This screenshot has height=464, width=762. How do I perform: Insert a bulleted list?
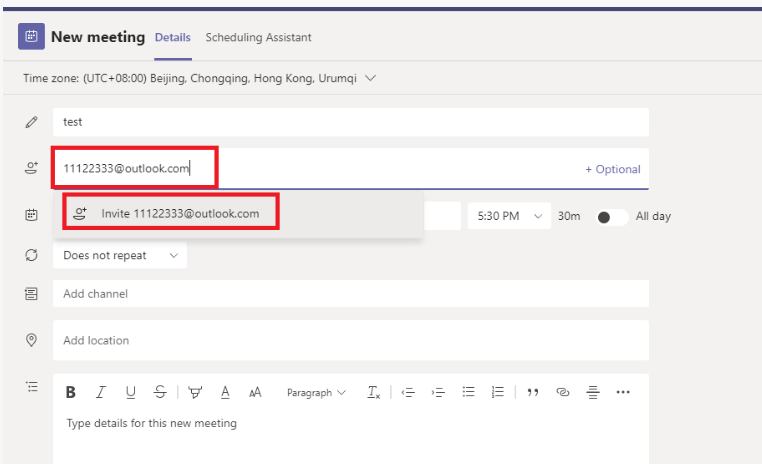click(x=468, y=392)
